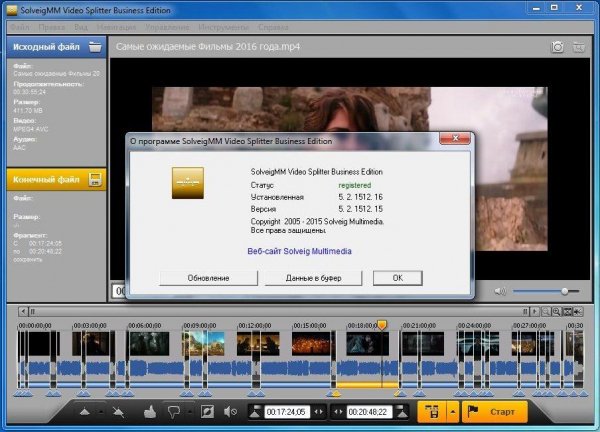The image size is (600, 432).
Task: Click the installed version 5. 2. 1512. 16
Action: coord(360,197)
